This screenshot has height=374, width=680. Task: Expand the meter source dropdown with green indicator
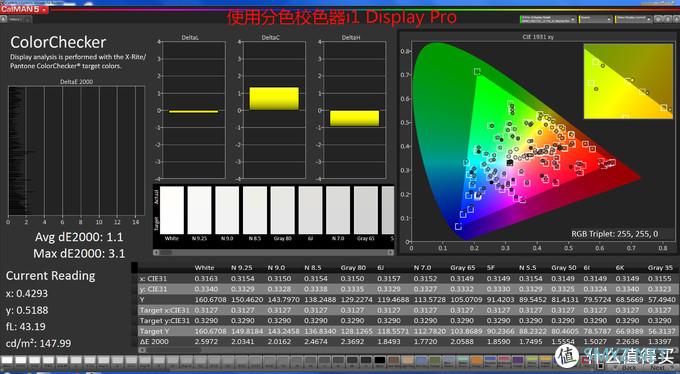[548, 20]
